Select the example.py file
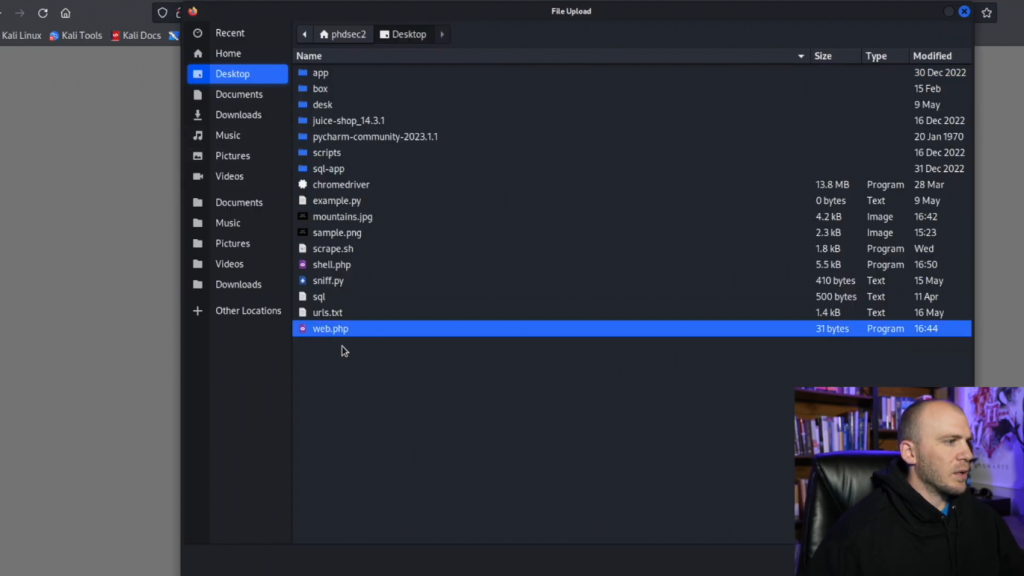 coord(632,200)
